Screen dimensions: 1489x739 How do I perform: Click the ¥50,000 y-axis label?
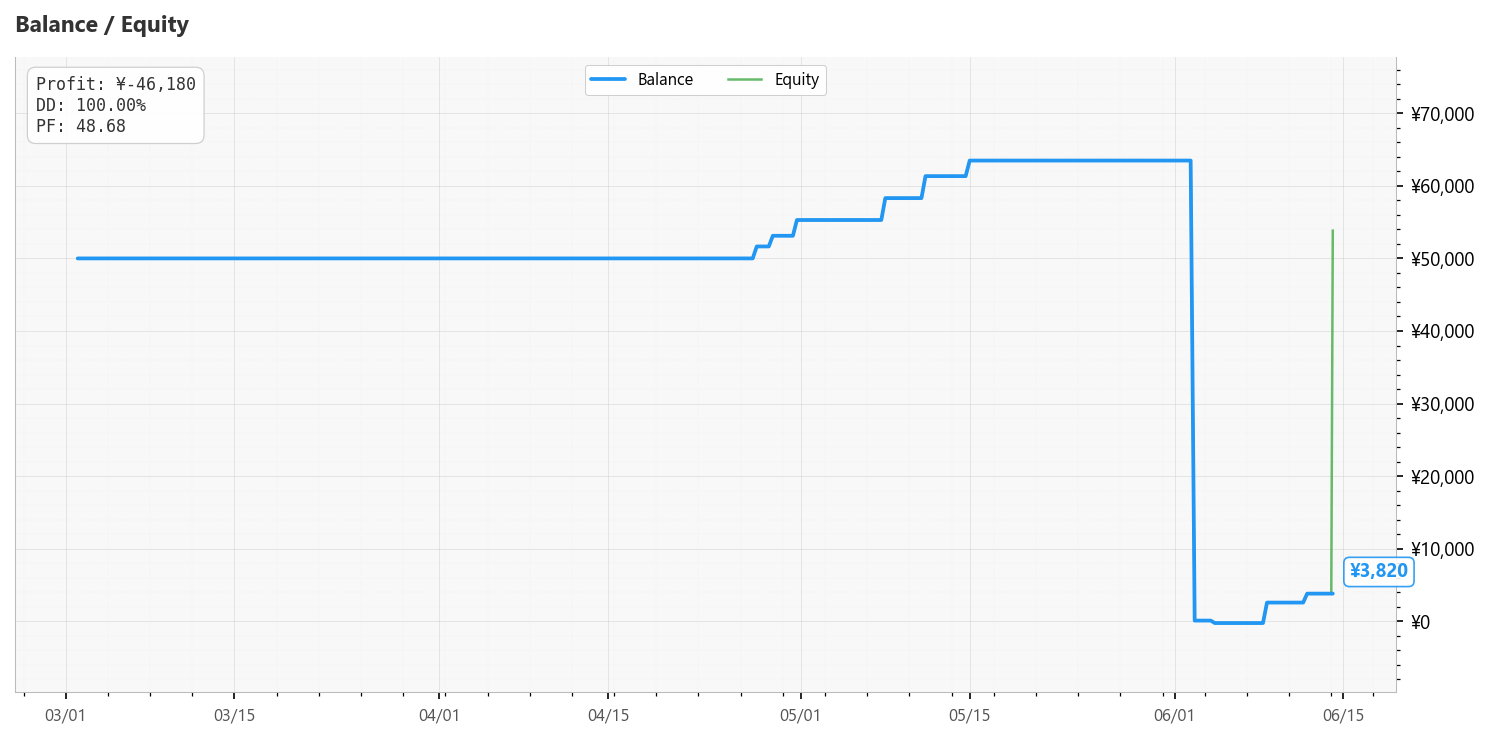[x=1442, y=259]
